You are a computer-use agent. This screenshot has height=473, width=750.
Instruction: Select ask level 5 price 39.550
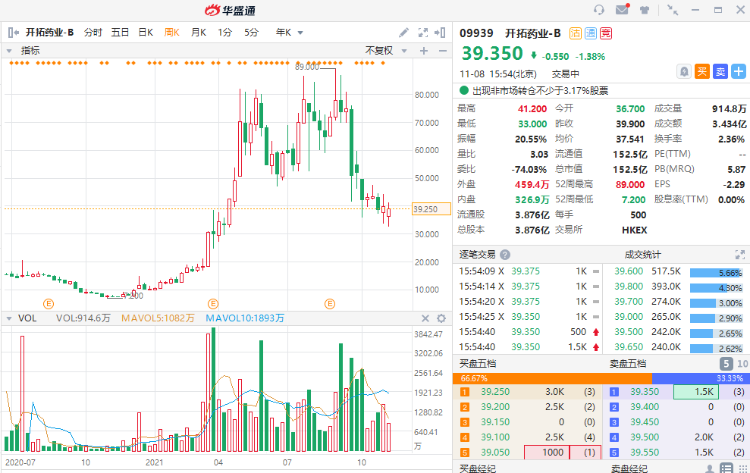(x=644, y=452)
